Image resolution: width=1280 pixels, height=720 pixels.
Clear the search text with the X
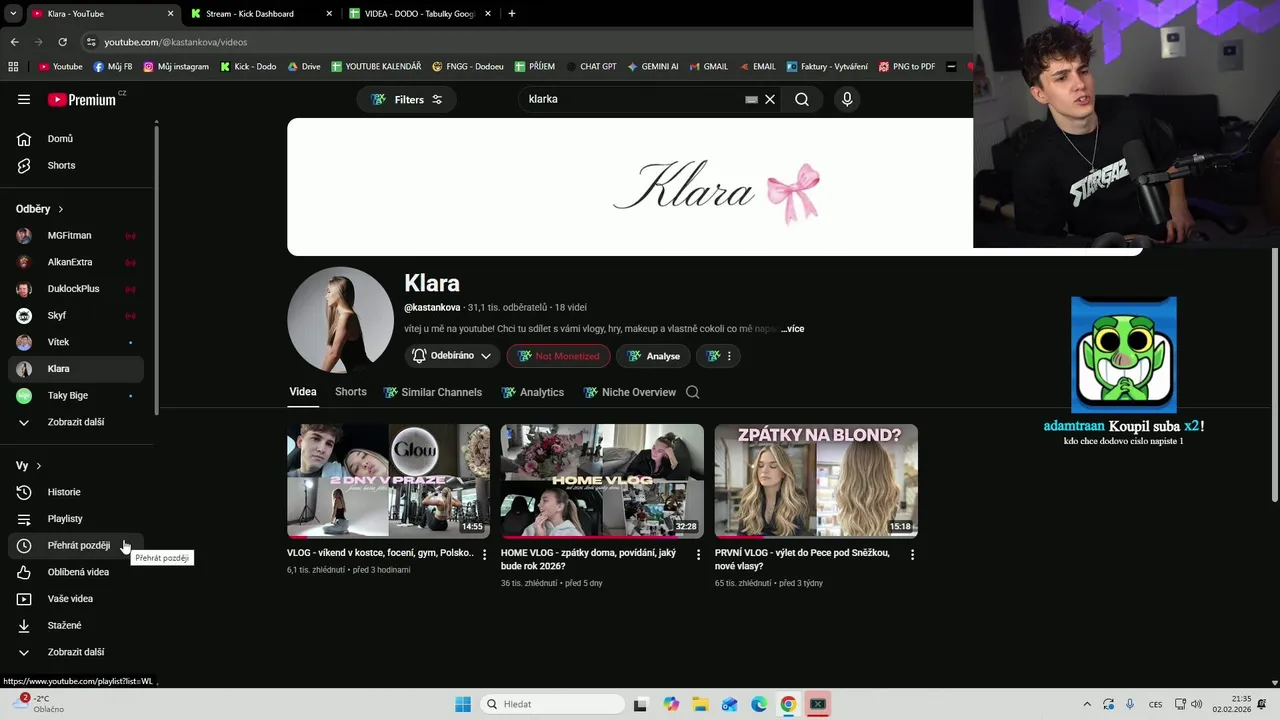click(770, 99)
